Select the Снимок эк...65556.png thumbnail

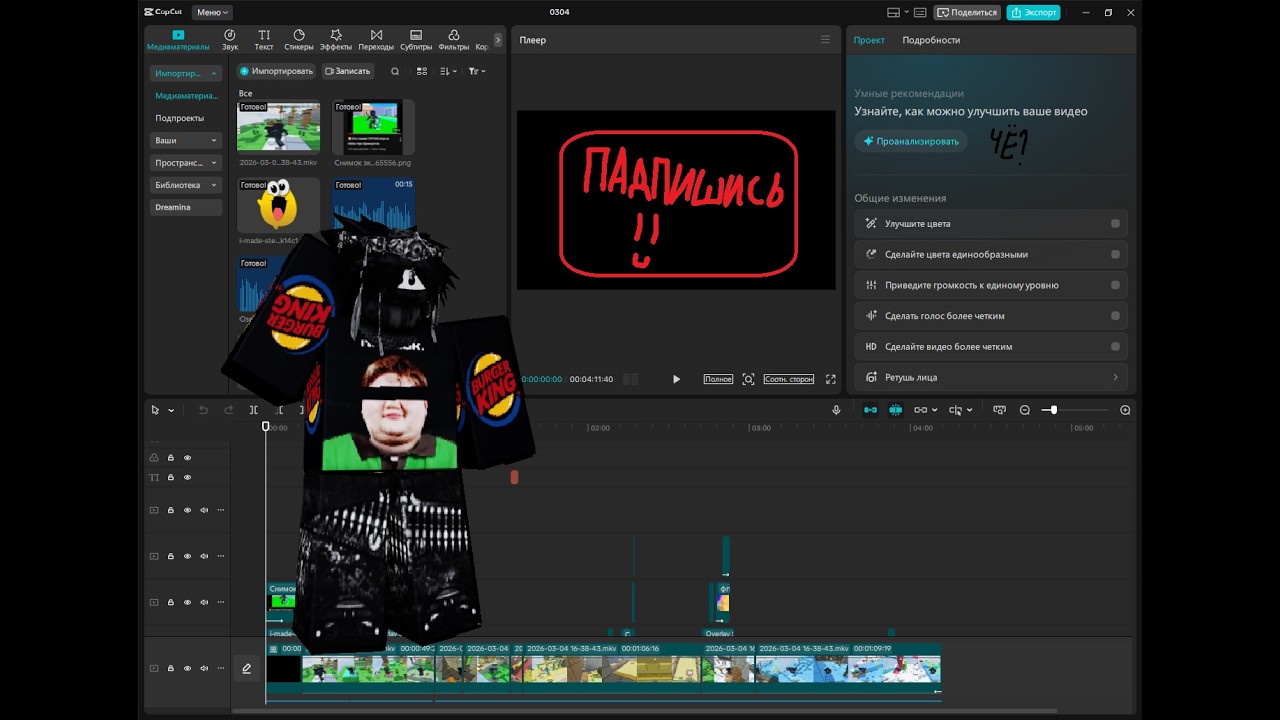click(373, 125)
